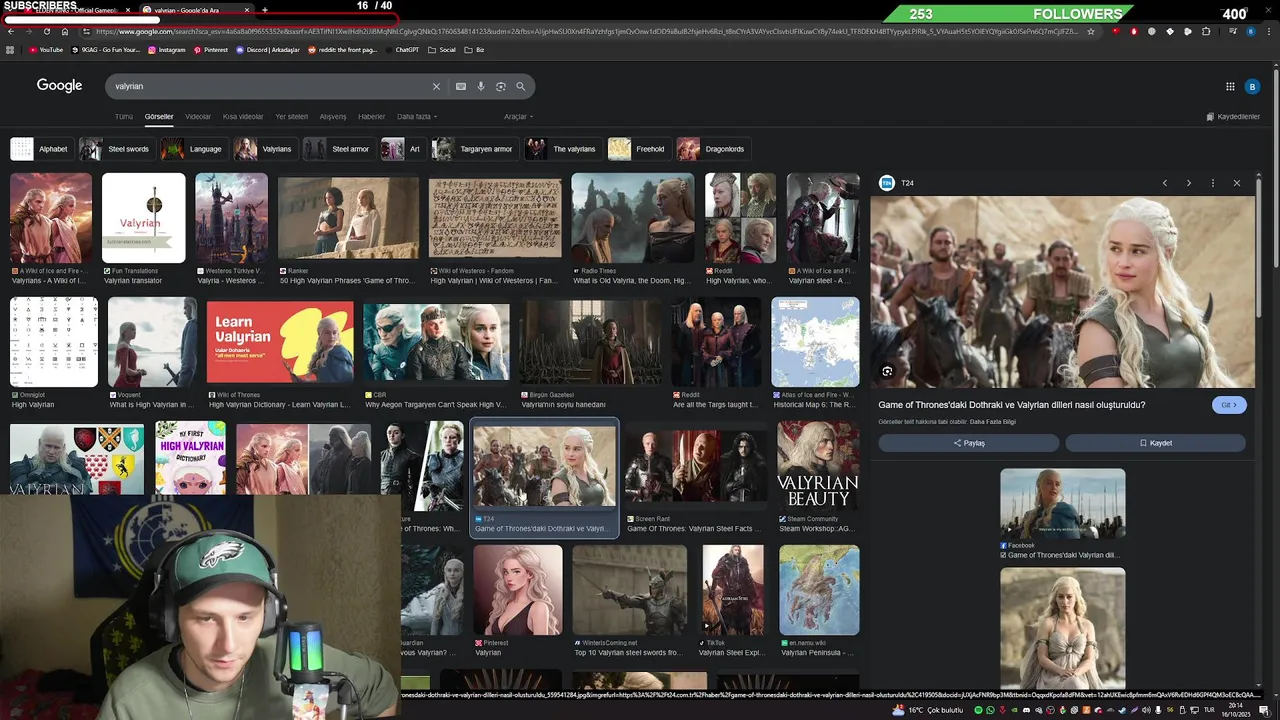The width and height of the screenshot is (1280, 720).
Task: Click the Git button to visit the T24 page
Action: click(x=1229, y=405)
